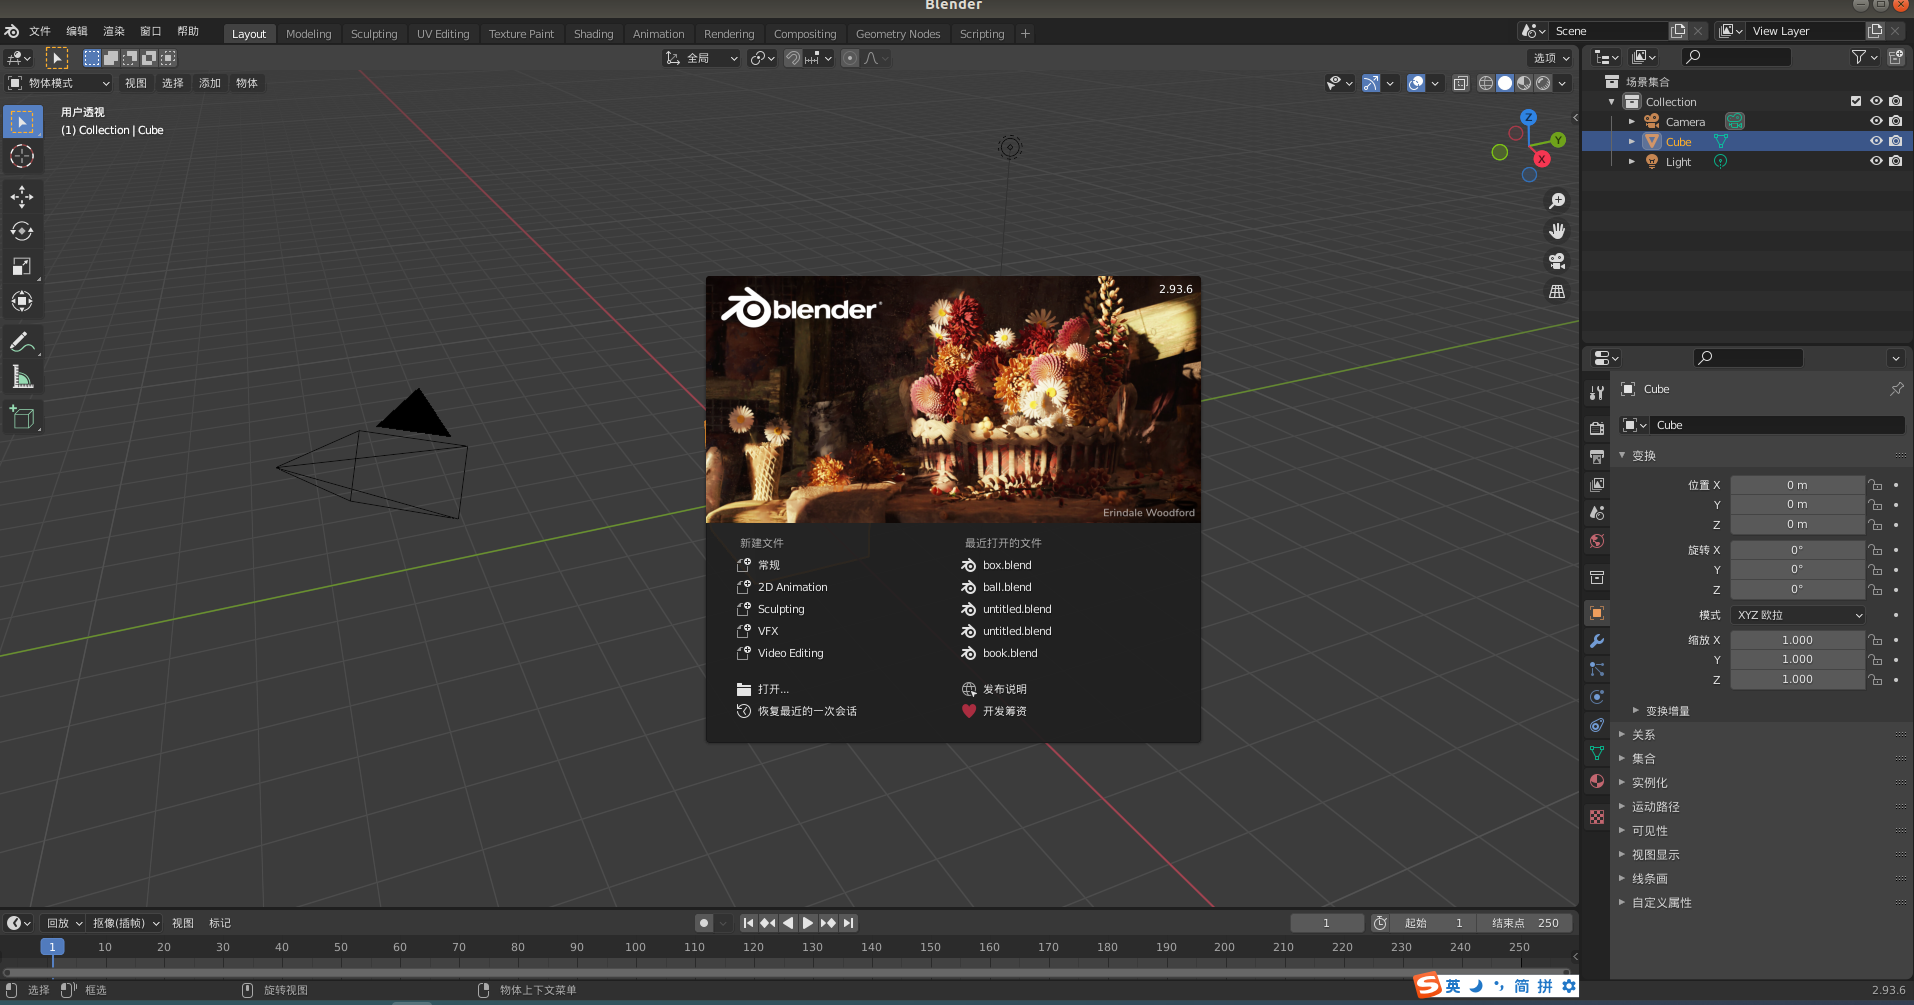Open the Material properties tab

click(1597, 781)
